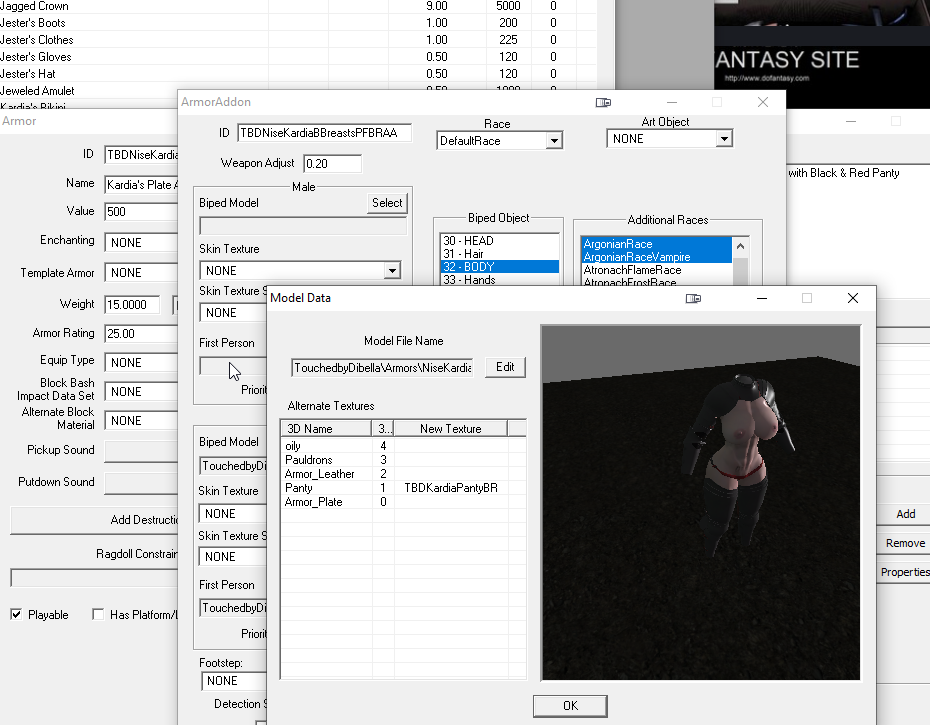Viewport: 930px width, 725px height.
Task: Click the TBDKardiaPantyBR texture entry
Action: click(x=451, y=488)
